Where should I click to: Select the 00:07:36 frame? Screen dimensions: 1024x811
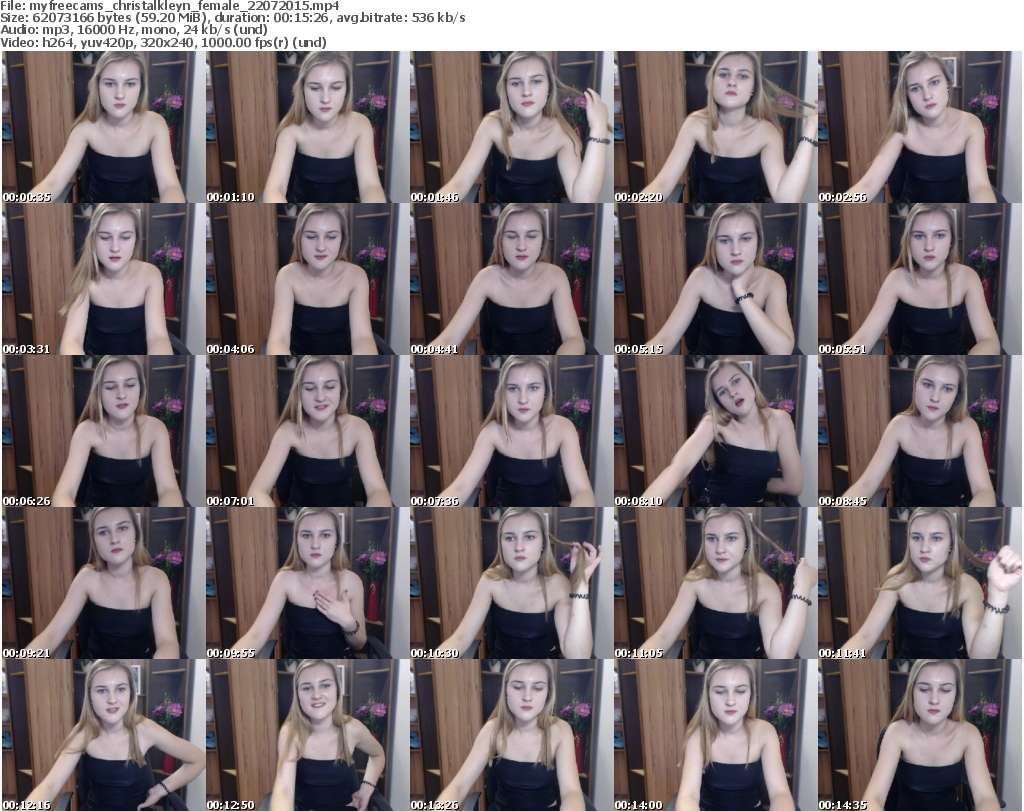click(511, 431)
